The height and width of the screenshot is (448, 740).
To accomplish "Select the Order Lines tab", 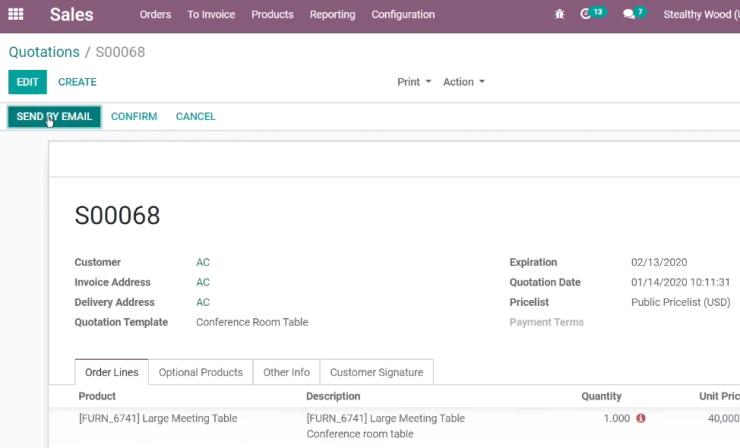I will click(x=111, y=372).
